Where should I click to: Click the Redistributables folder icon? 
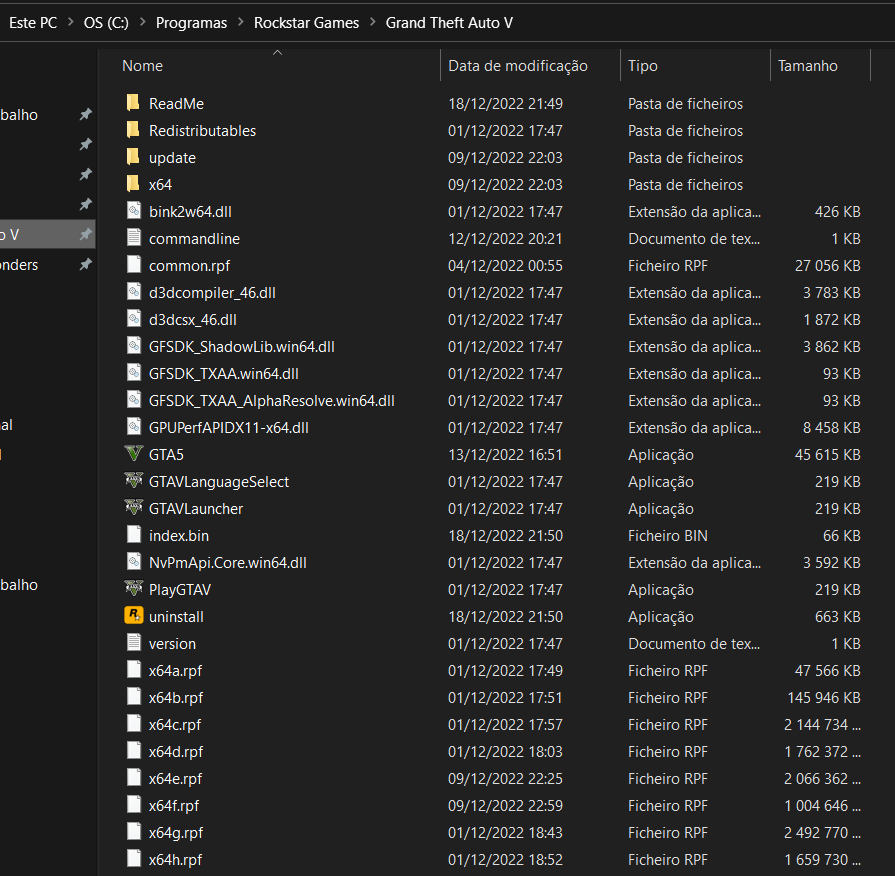tap(133, 130)
